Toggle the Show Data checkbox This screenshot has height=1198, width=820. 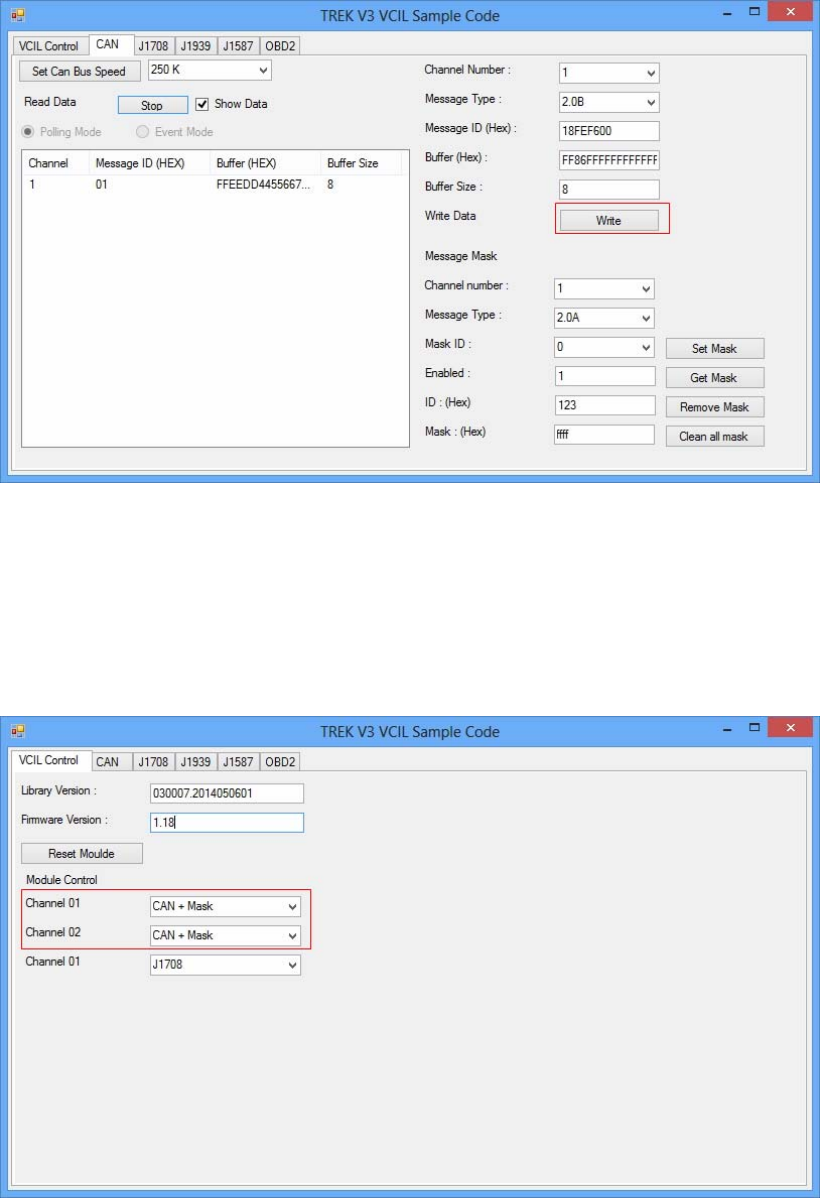click(x=202, y=104)
